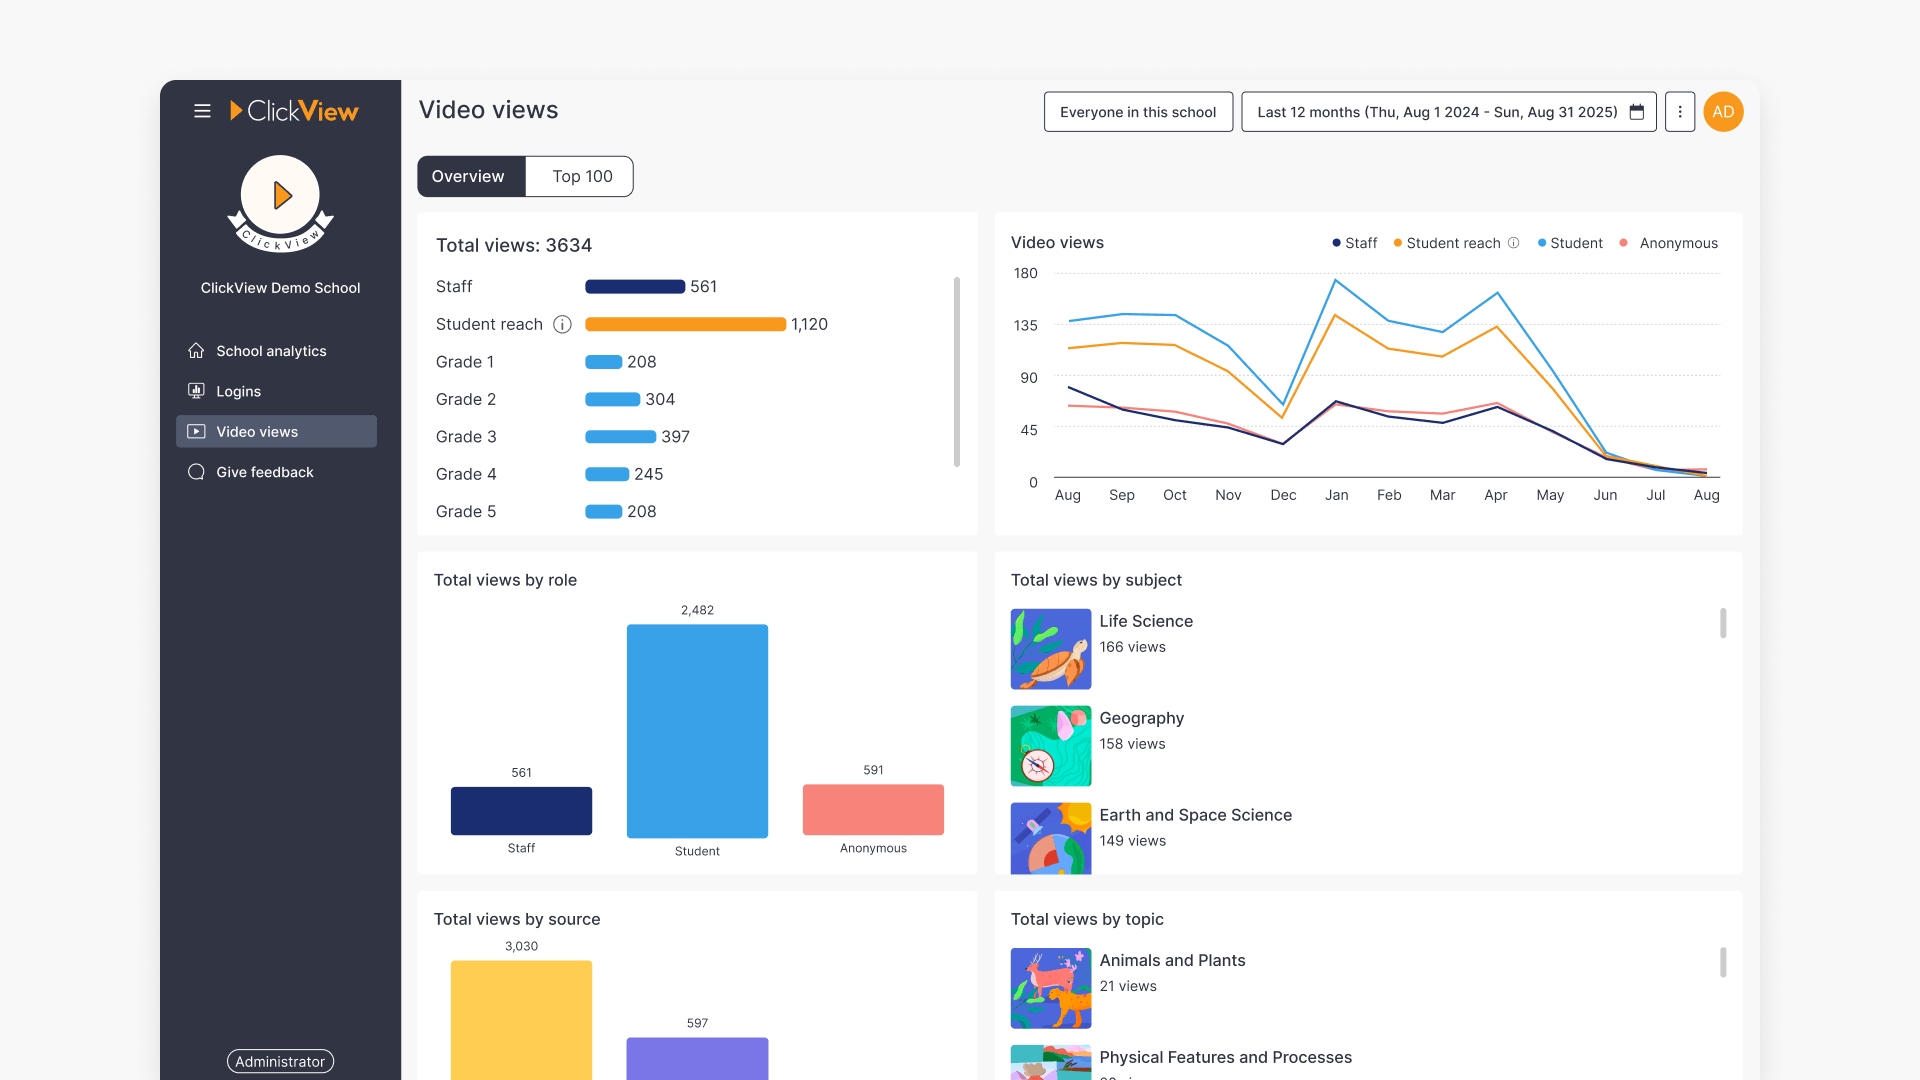The width and height of the screenshot is (1920, 1080).
Task: Open the hamburger navigation menu
Action: tap(202, 111)
